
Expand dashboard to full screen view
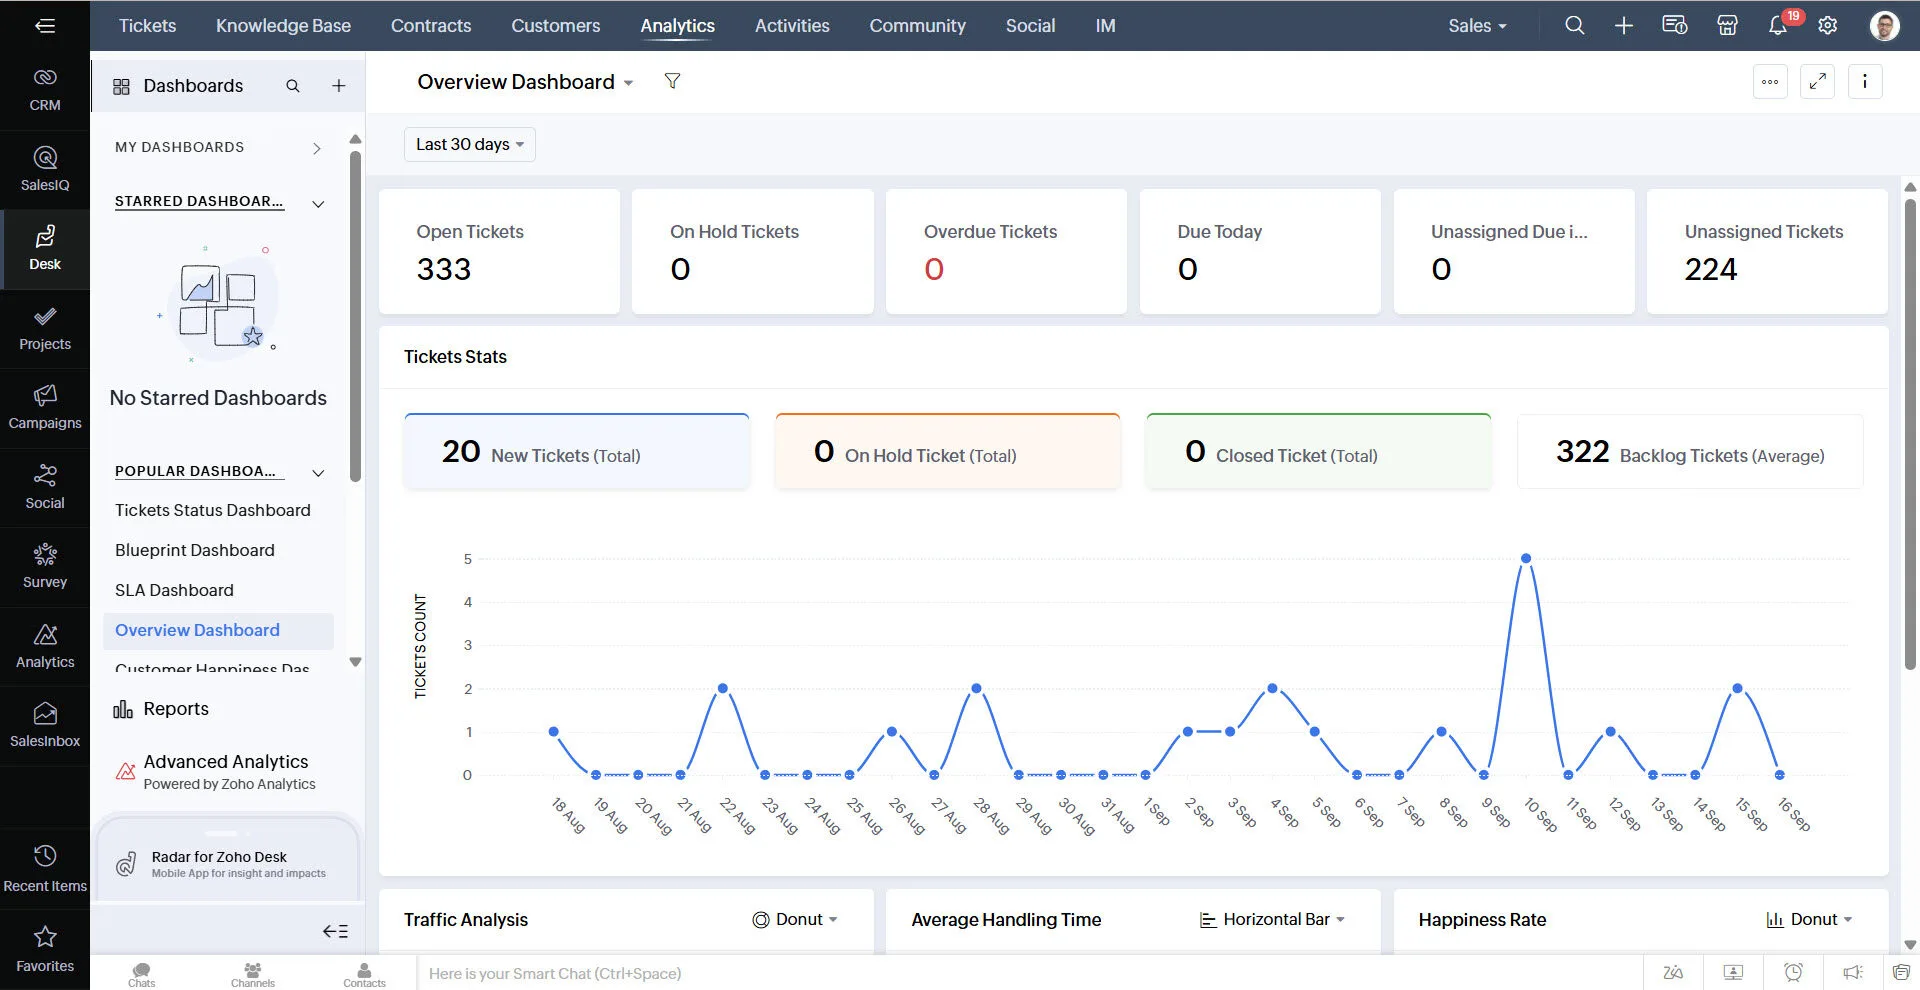(1817, 82)
